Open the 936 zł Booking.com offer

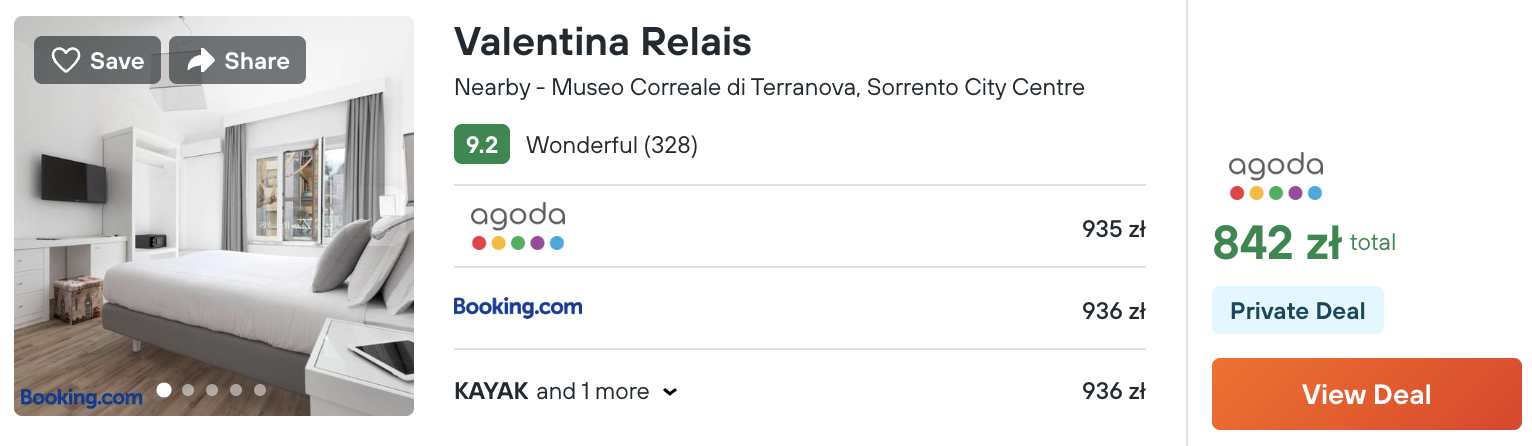tap(800, 309)
